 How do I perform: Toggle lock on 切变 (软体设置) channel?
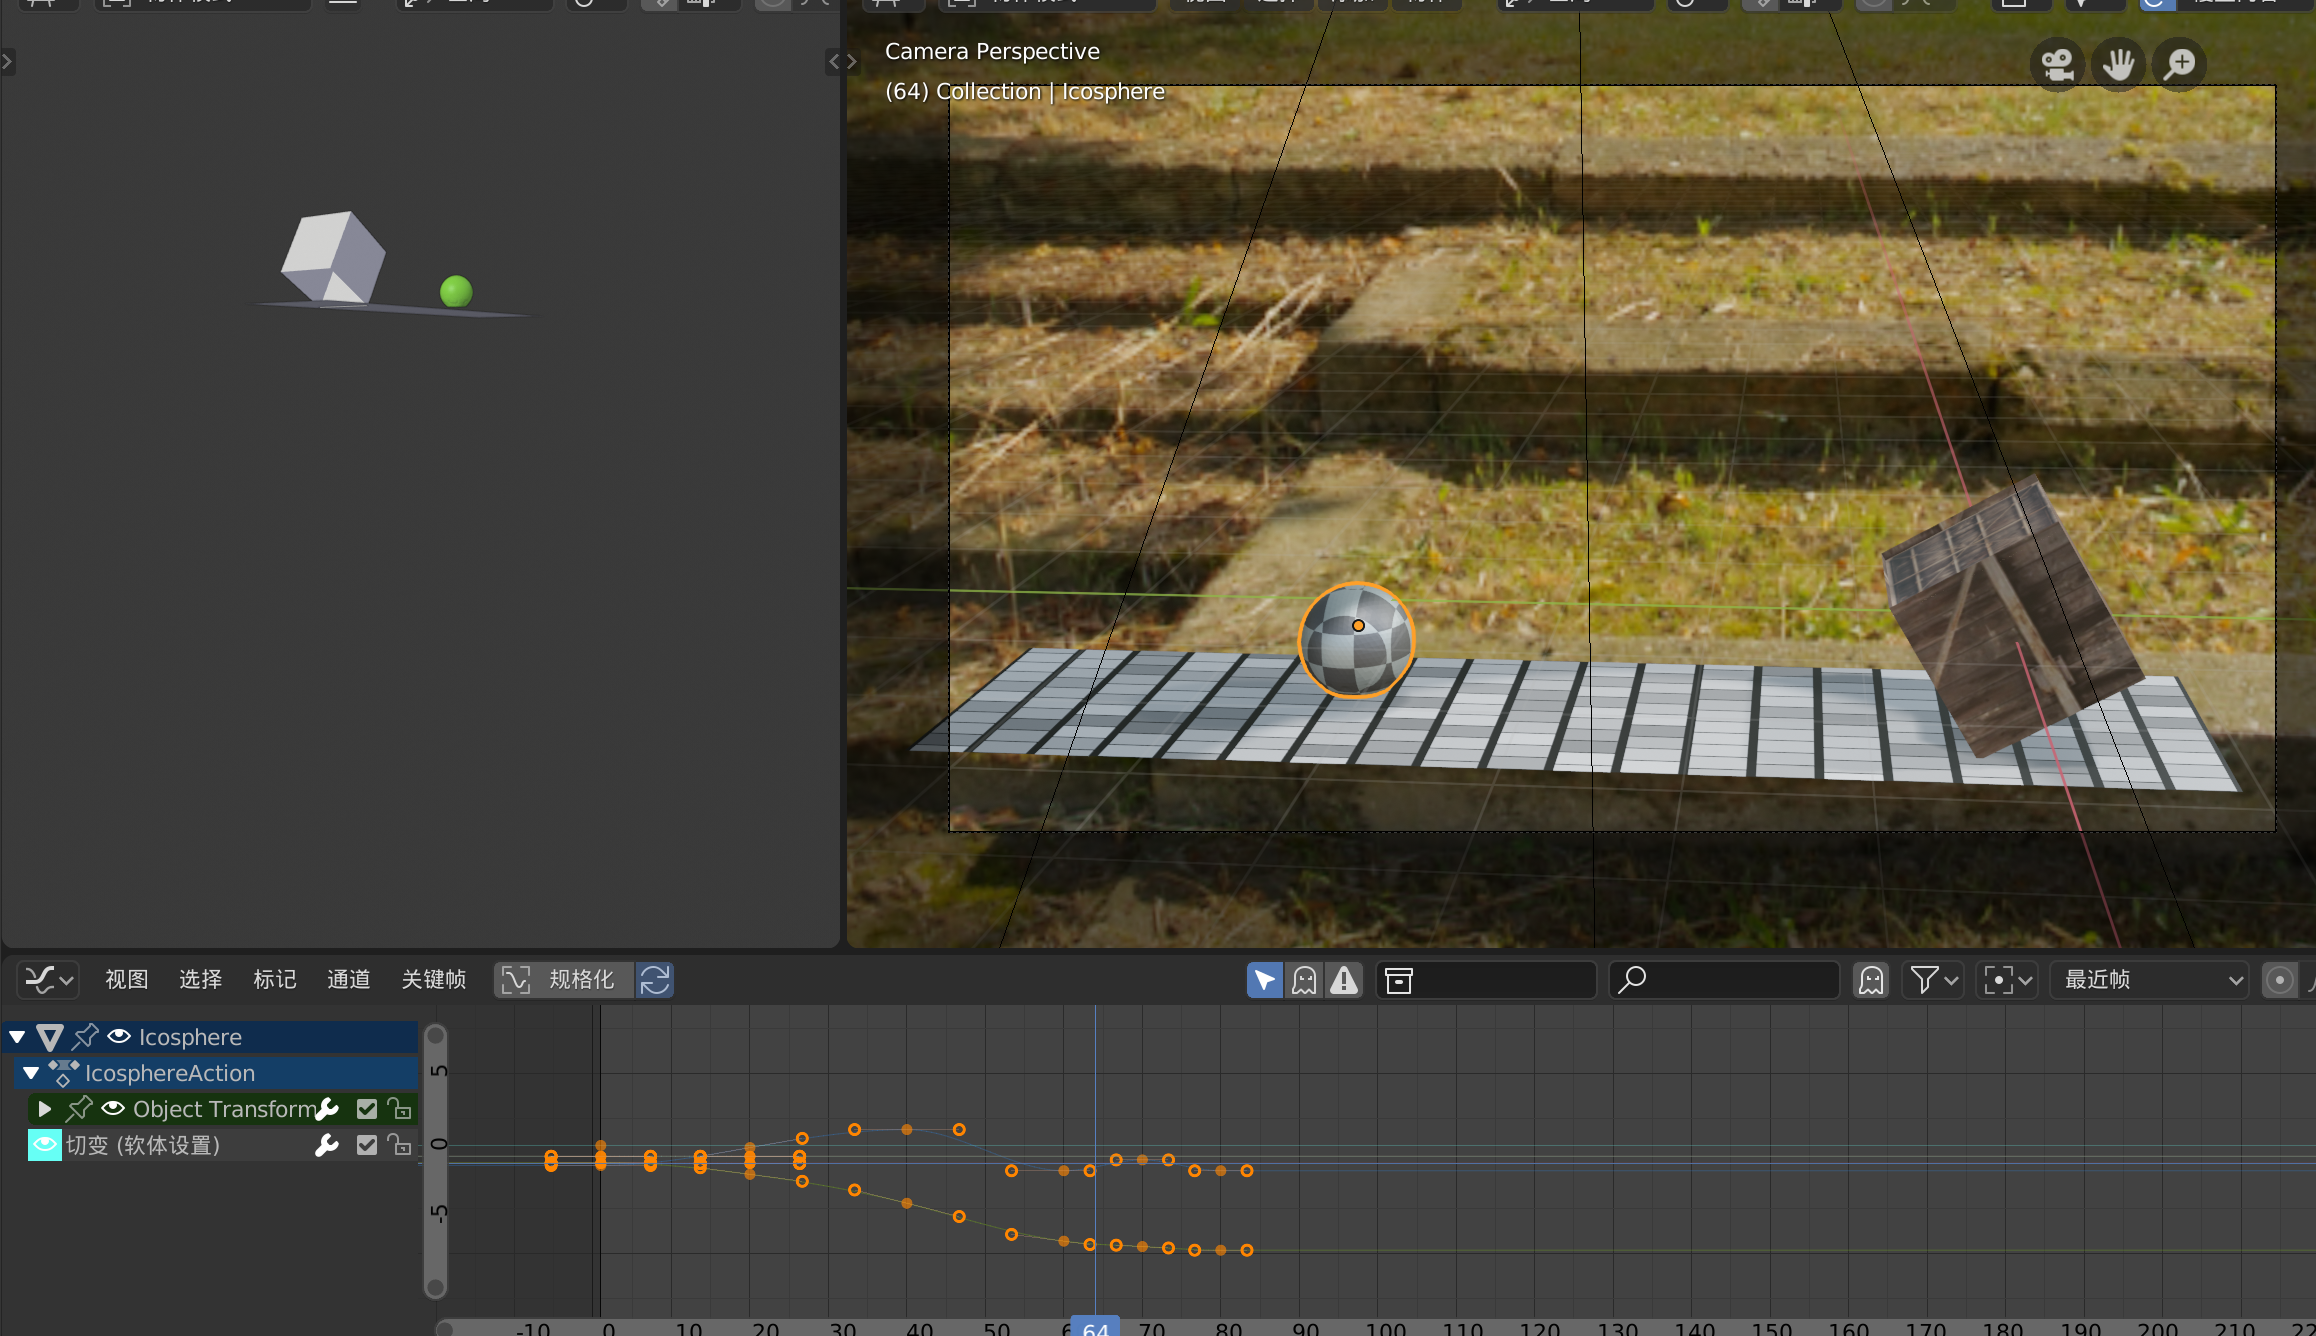point(400,1145)
